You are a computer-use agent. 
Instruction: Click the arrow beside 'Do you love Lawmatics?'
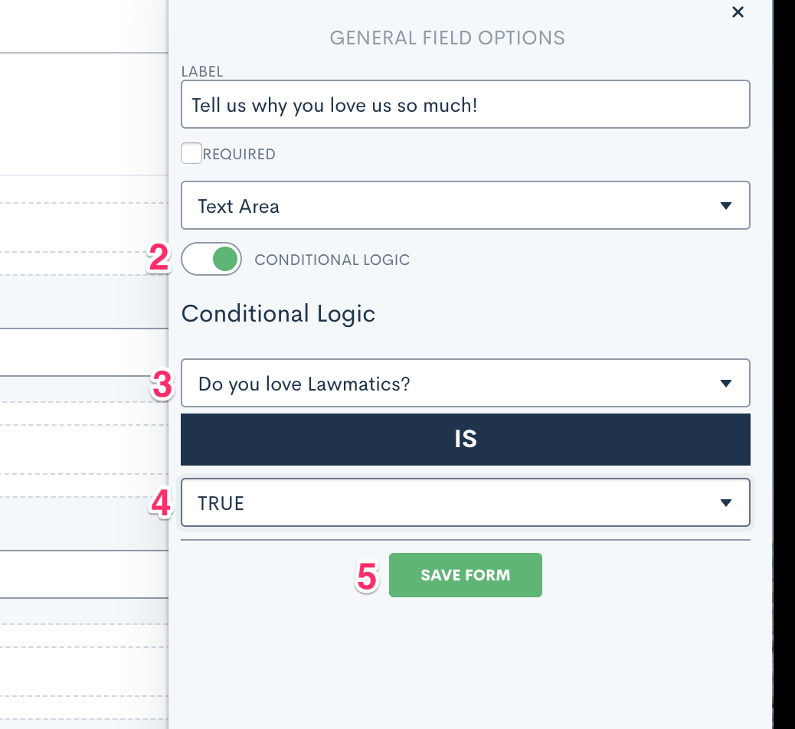pos(726,384)
